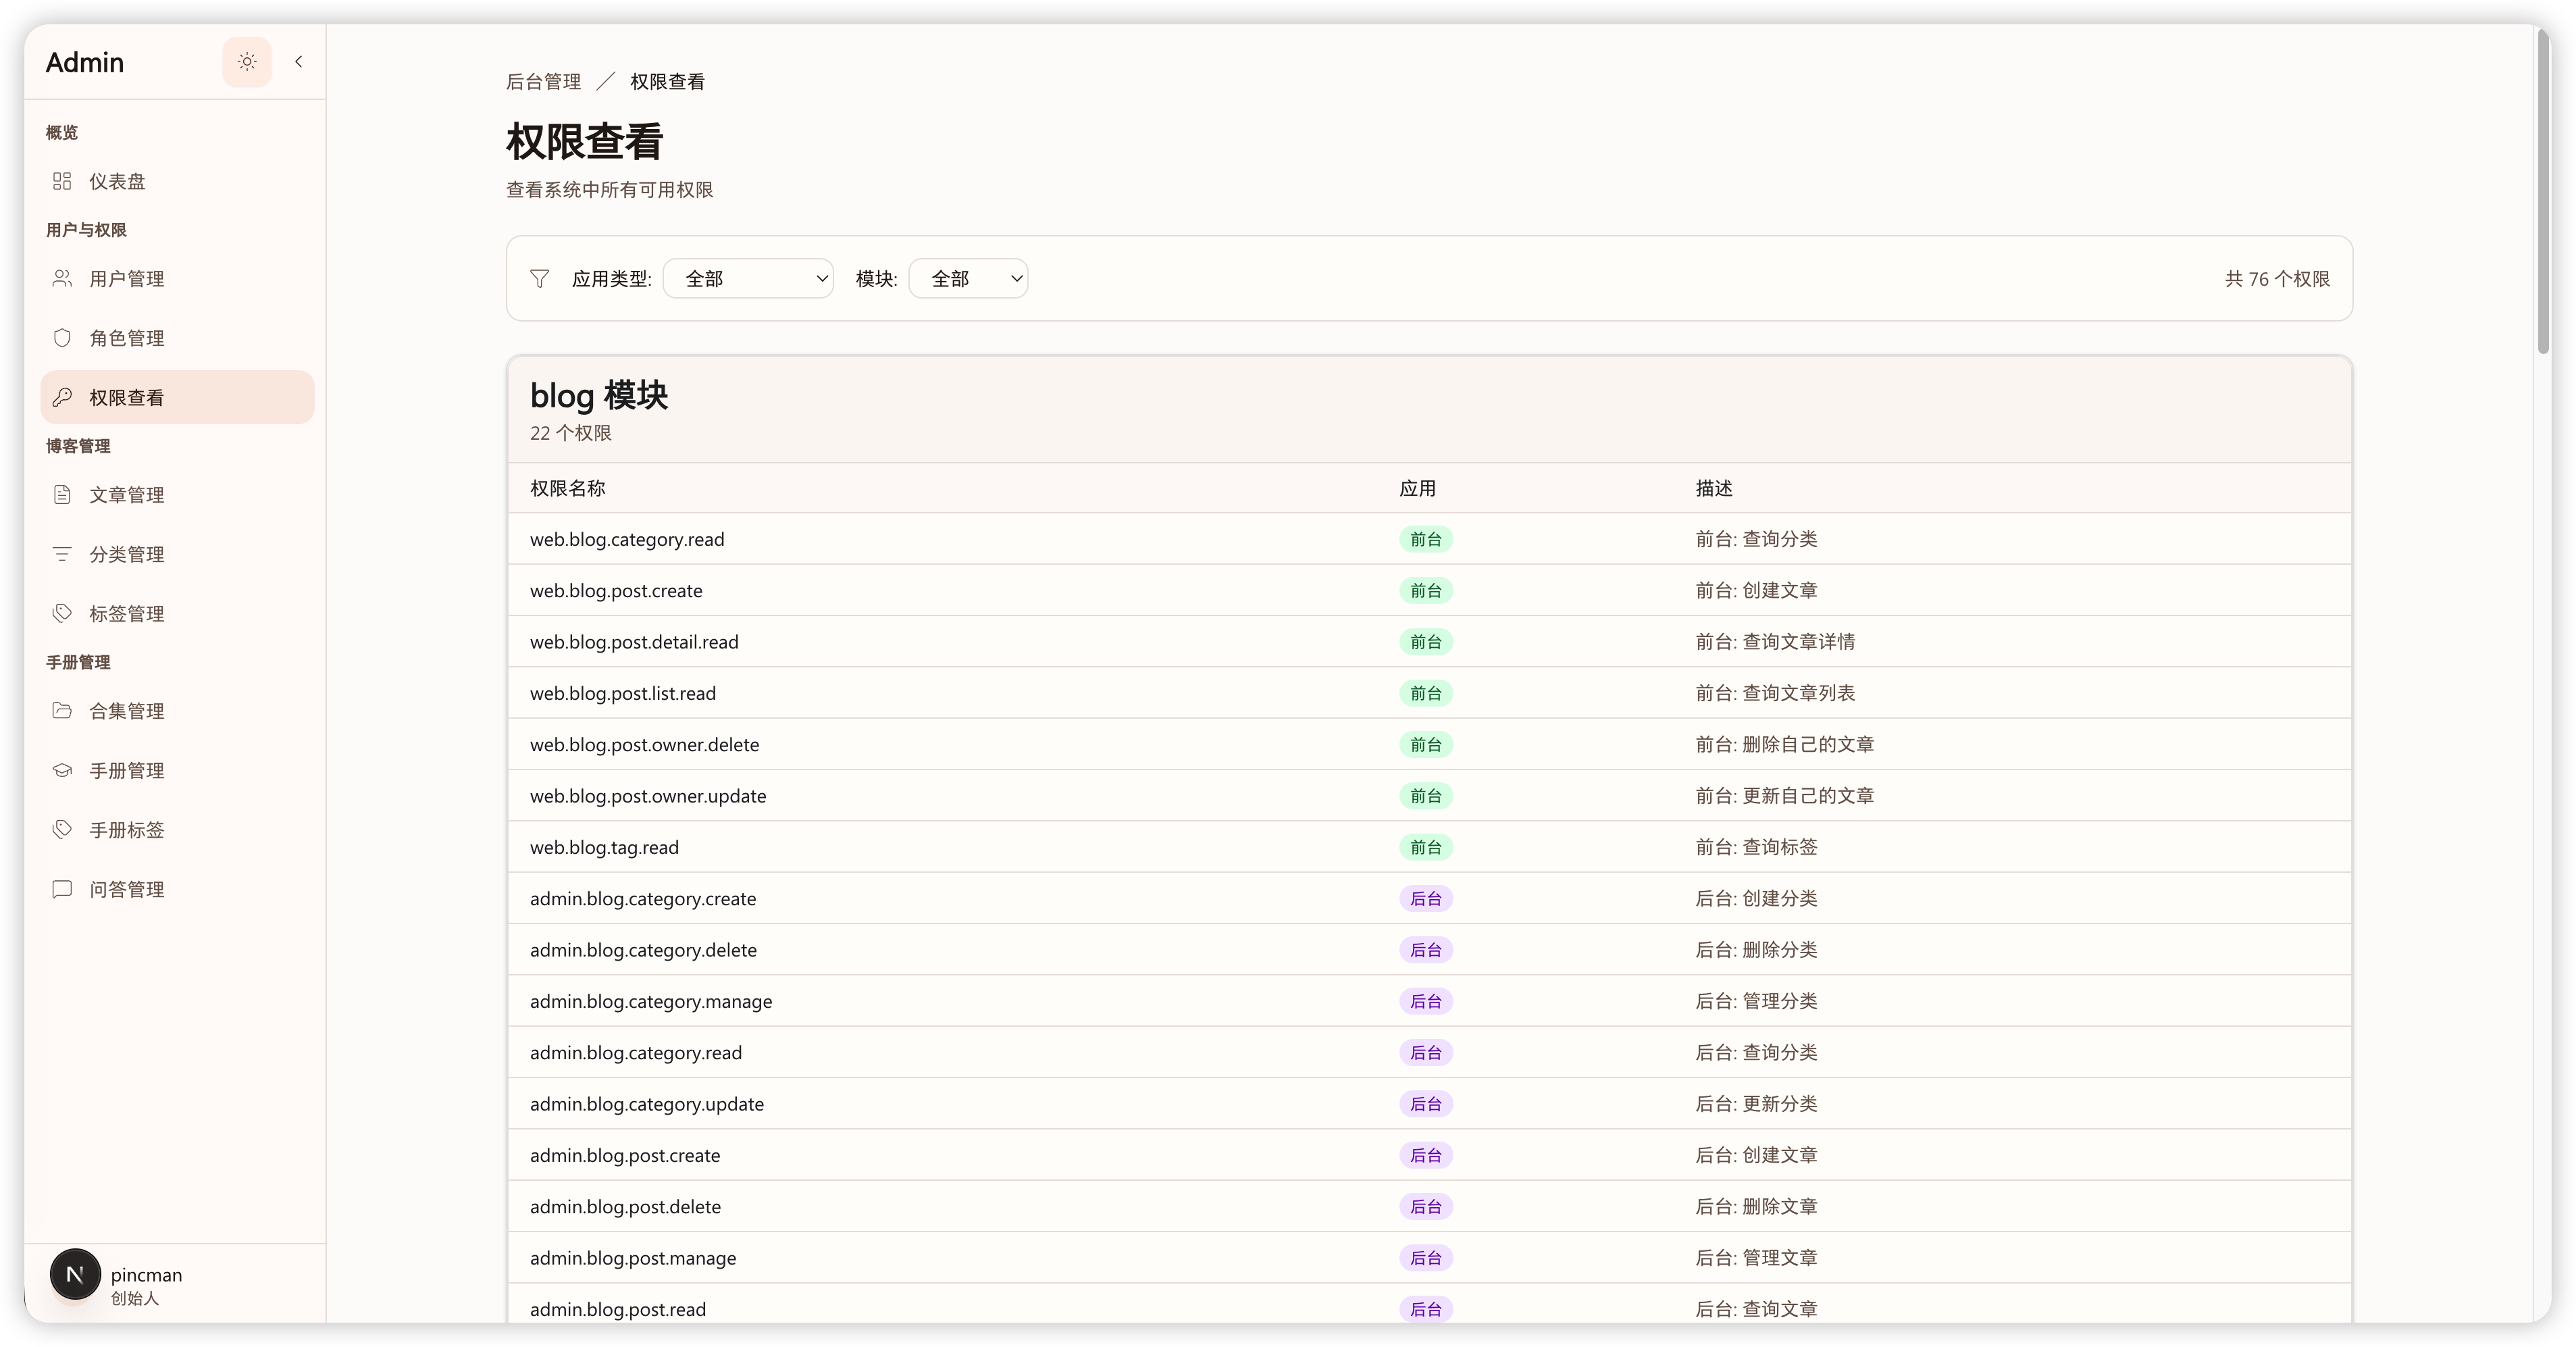Image resolution: width=2576 pixels, height=1347 pixels.
Task: Click the shield icon beside 角色管理
Action: click(62, 338)
